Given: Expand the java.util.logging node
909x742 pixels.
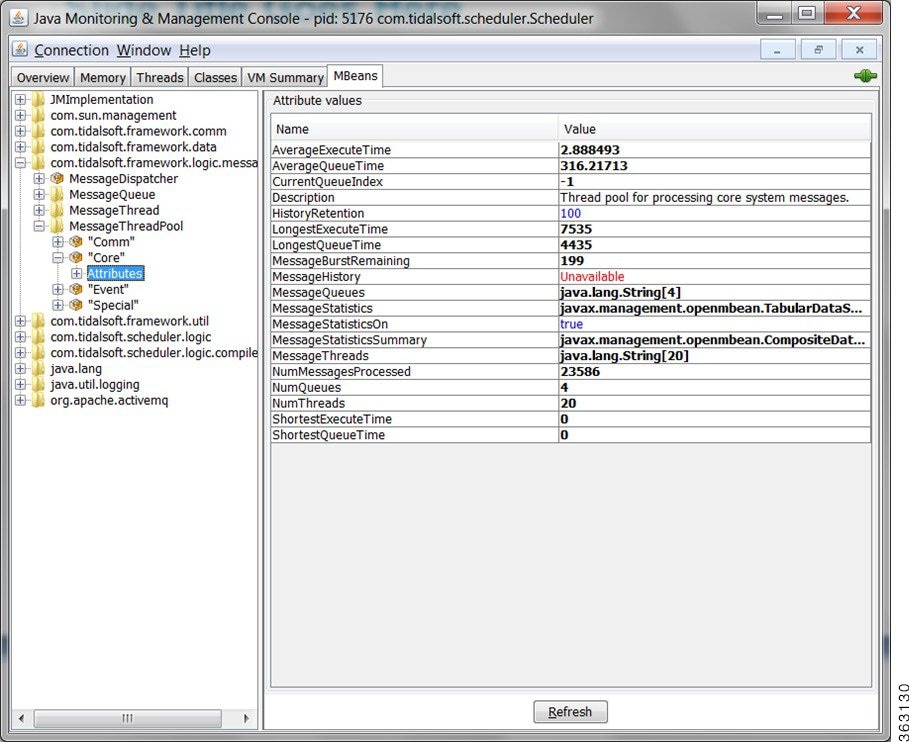Looking at the screenshot, I should click(x=20, y=385).
